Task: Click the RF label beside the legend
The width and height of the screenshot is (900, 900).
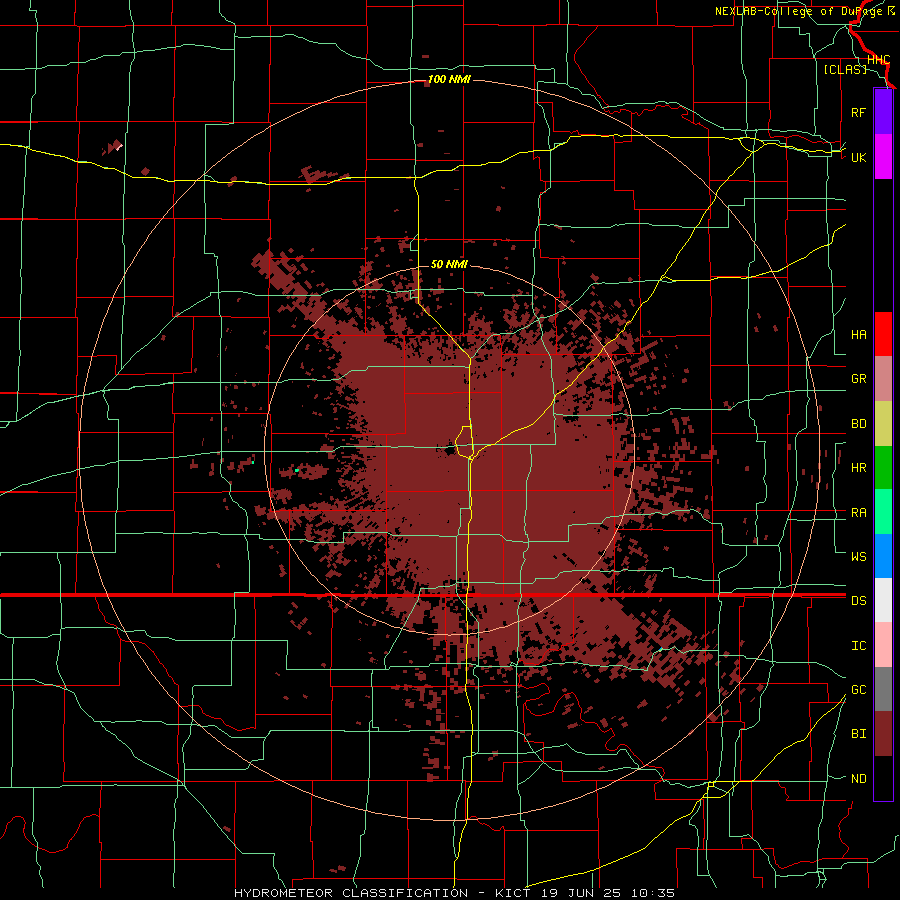Action: click(x=858, y=112)
